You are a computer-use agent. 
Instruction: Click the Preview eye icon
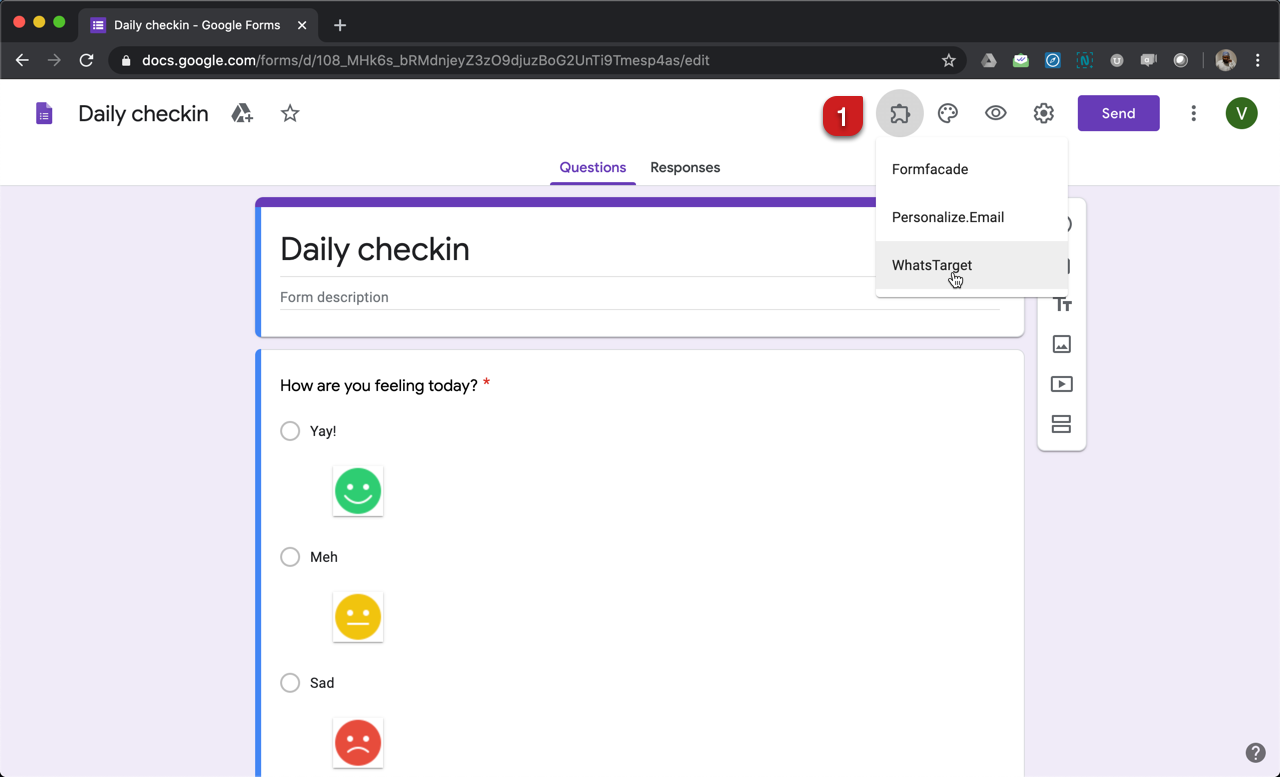click(x=995, y=114)
